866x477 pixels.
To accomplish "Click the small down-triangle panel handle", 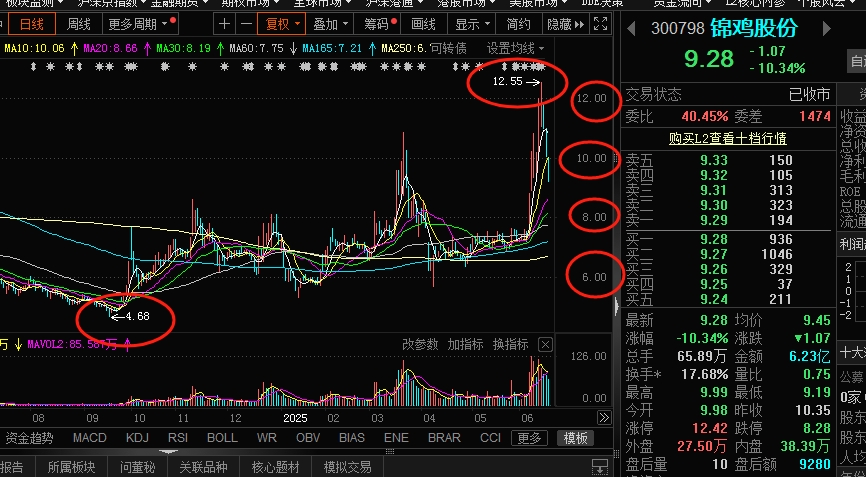I will click(168, 451).
